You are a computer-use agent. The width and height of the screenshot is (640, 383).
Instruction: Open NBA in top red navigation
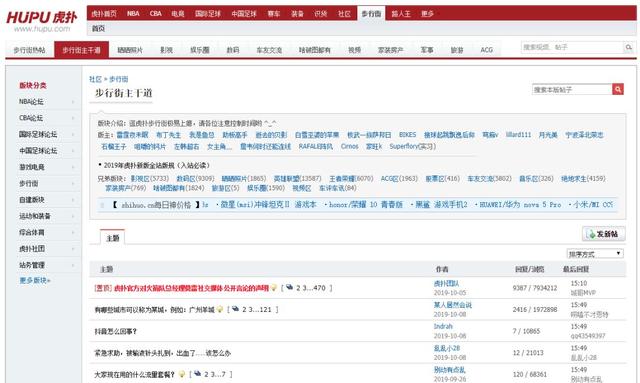click(x=133, y=13)
